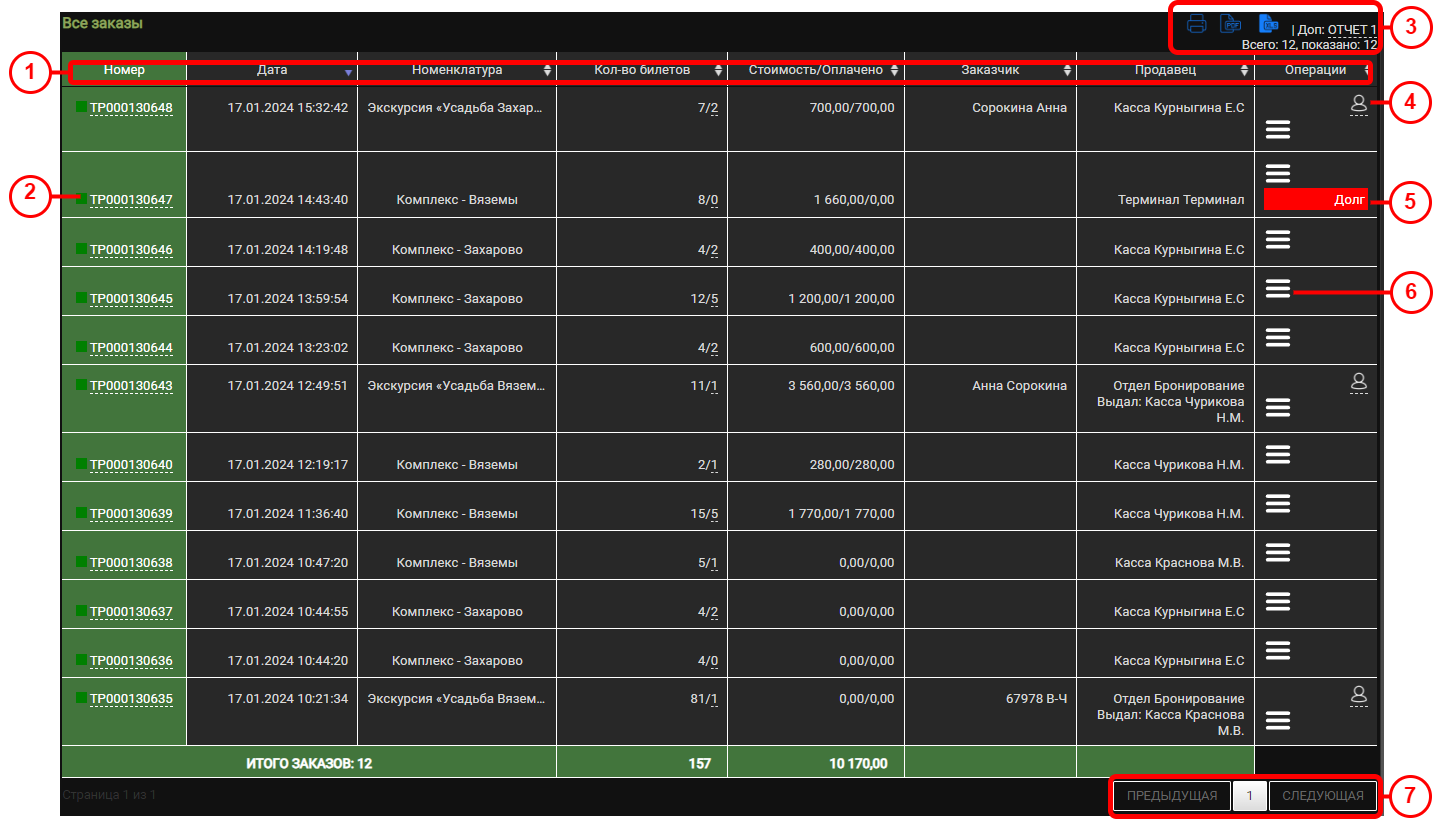This screenshot has width=1441, height=819.
Task: Click the red Долг debt label
Action: 1316,199
